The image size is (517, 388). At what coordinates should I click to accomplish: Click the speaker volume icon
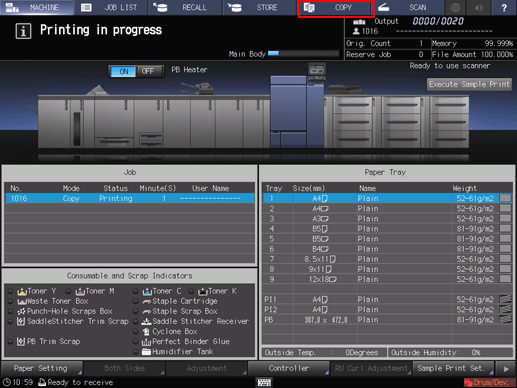pyautogui.click(x=479, y=7)
